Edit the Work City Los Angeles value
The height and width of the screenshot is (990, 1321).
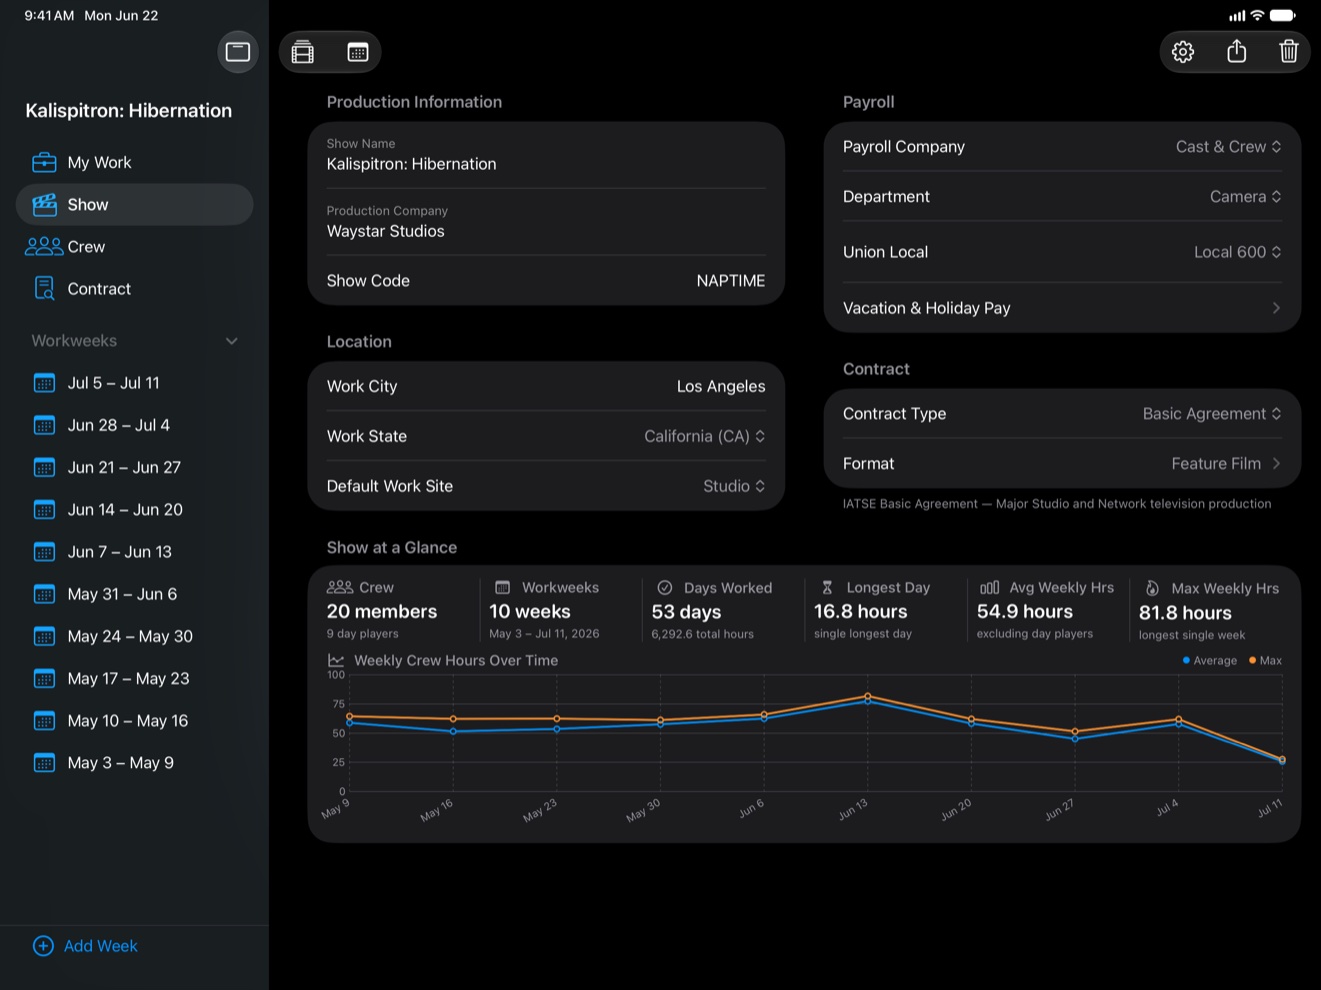coord(721,386)
